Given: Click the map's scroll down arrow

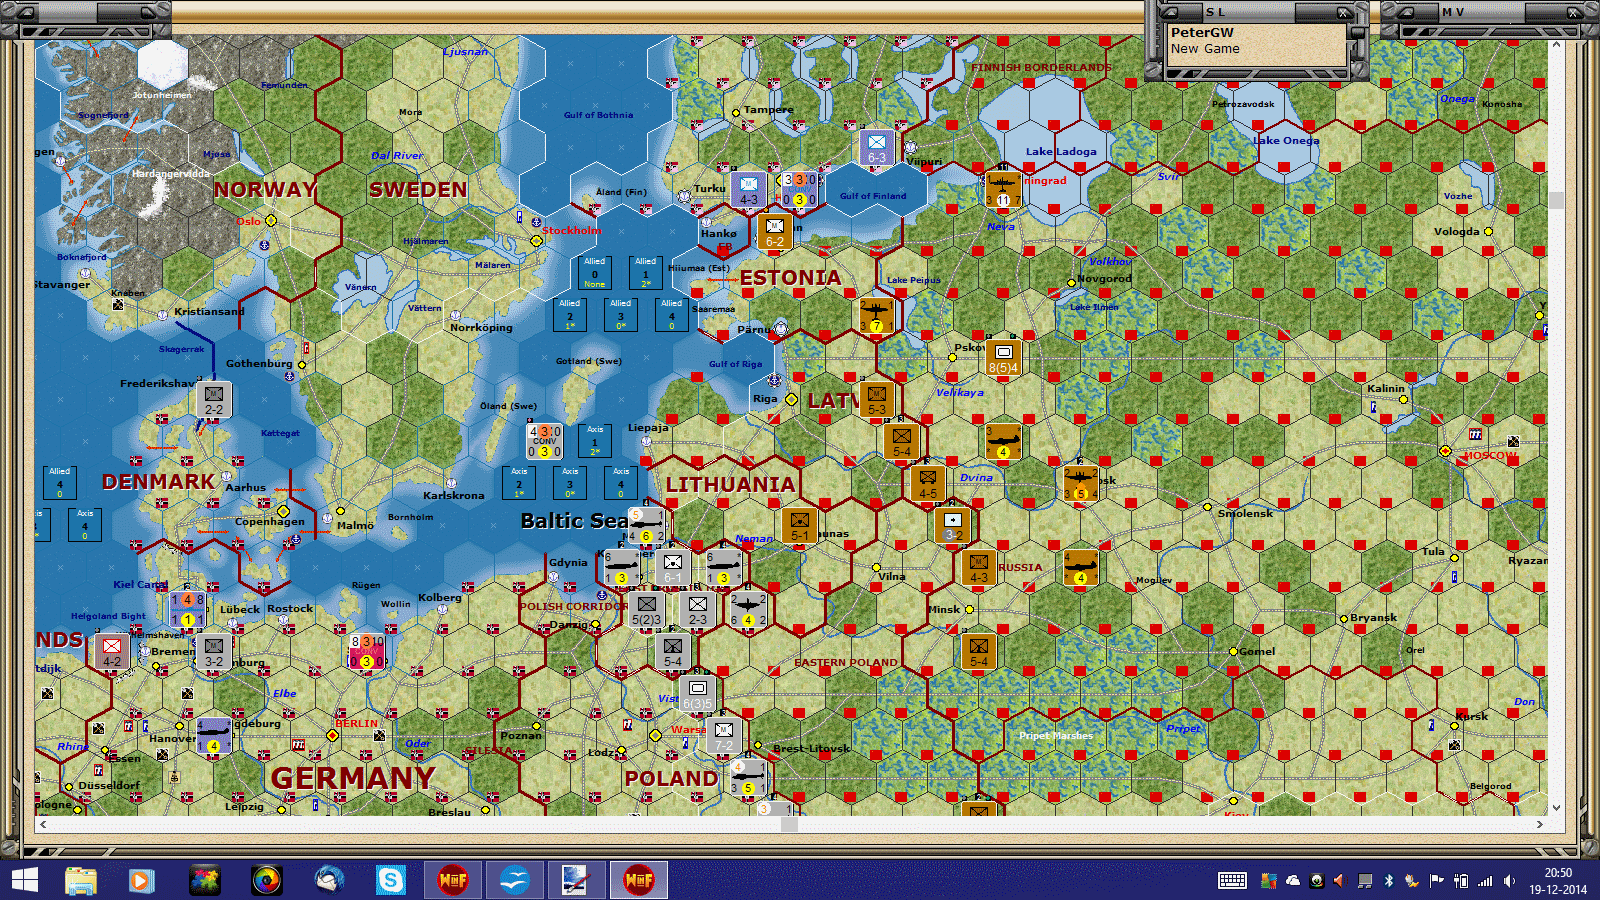Looking at the screenshot, I should point(1556,808).
